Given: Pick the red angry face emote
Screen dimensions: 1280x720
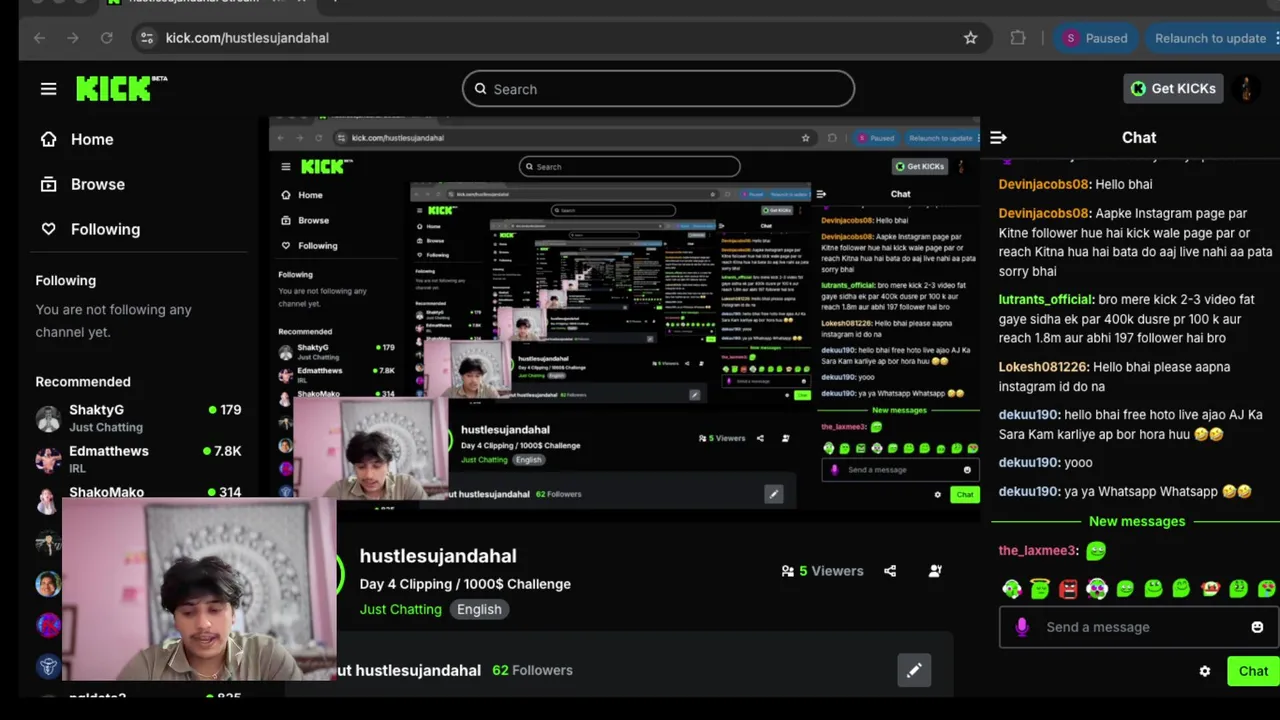Looking at the screenshot, I should point(1068,589).
